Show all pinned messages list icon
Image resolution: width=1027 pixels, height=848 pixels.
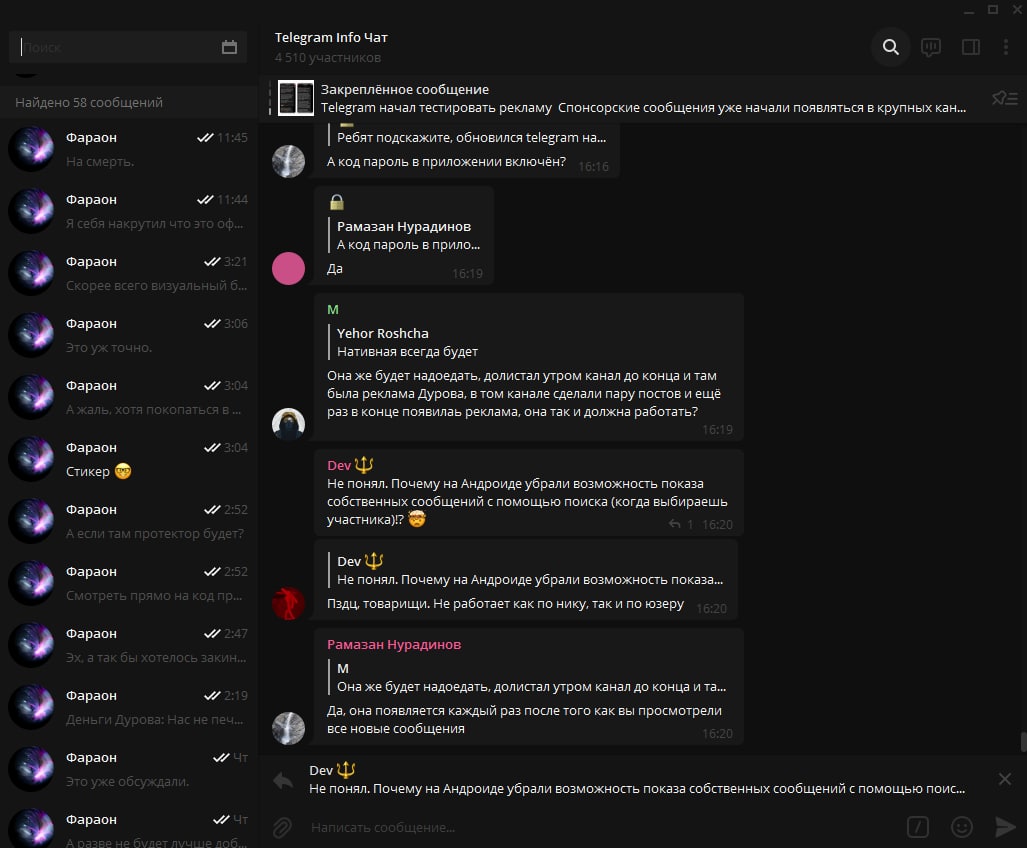pyautogui.click(x=1004, y=98)
